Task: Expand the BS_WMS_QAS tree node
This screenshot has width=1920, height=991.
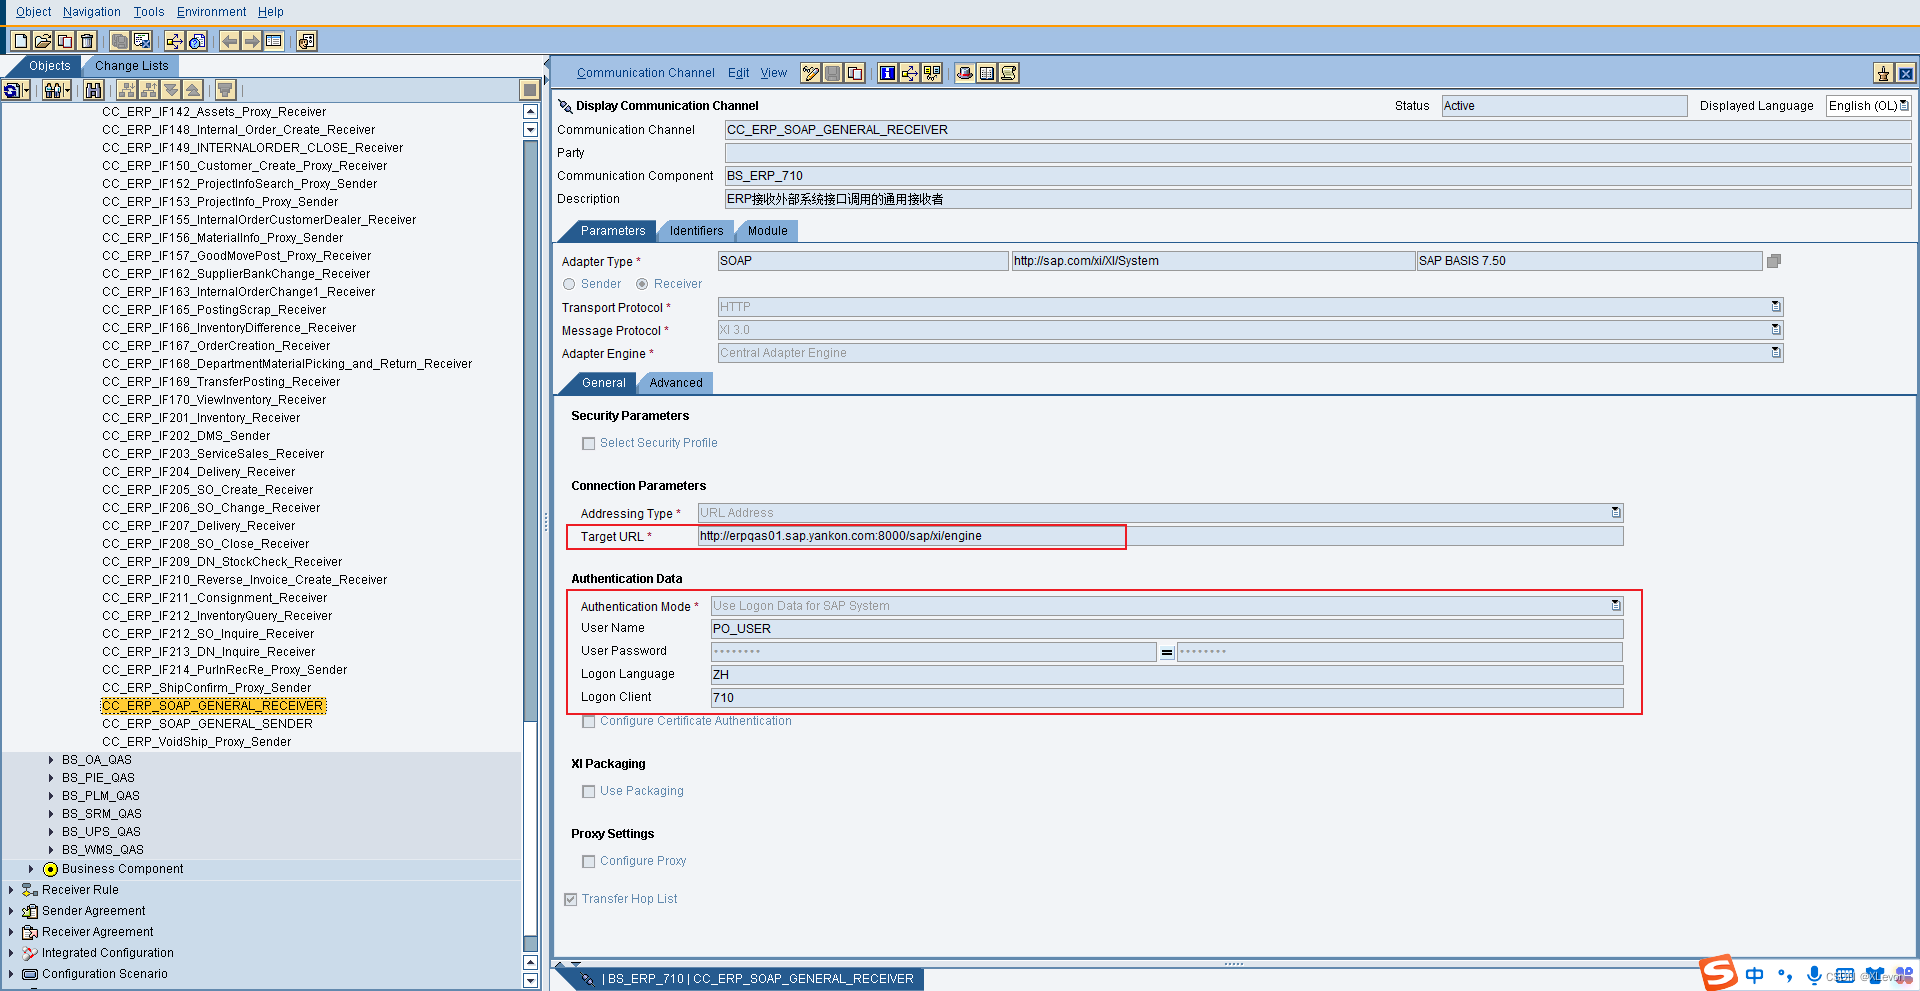Action: pyautogui.click(x=51, y=850)
